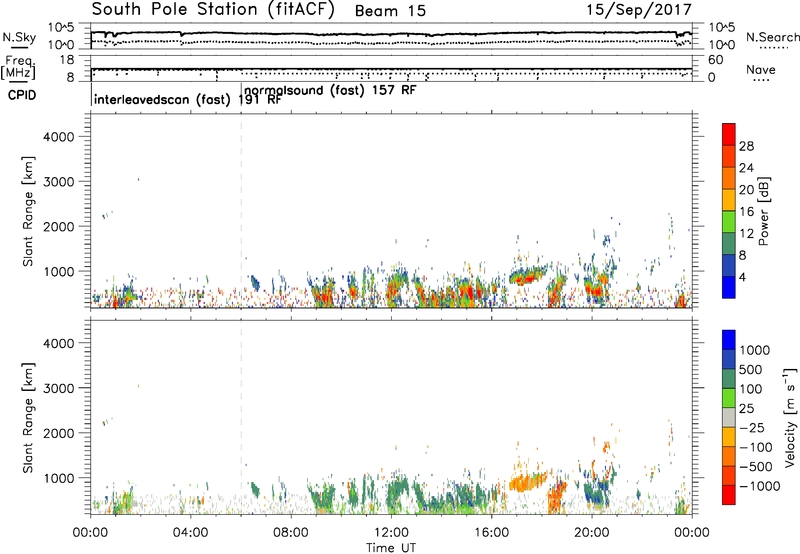Select the red bottom segment of the Velocity color bar
The height and width of the screenshot is (554, 800).
pos(729,495)
